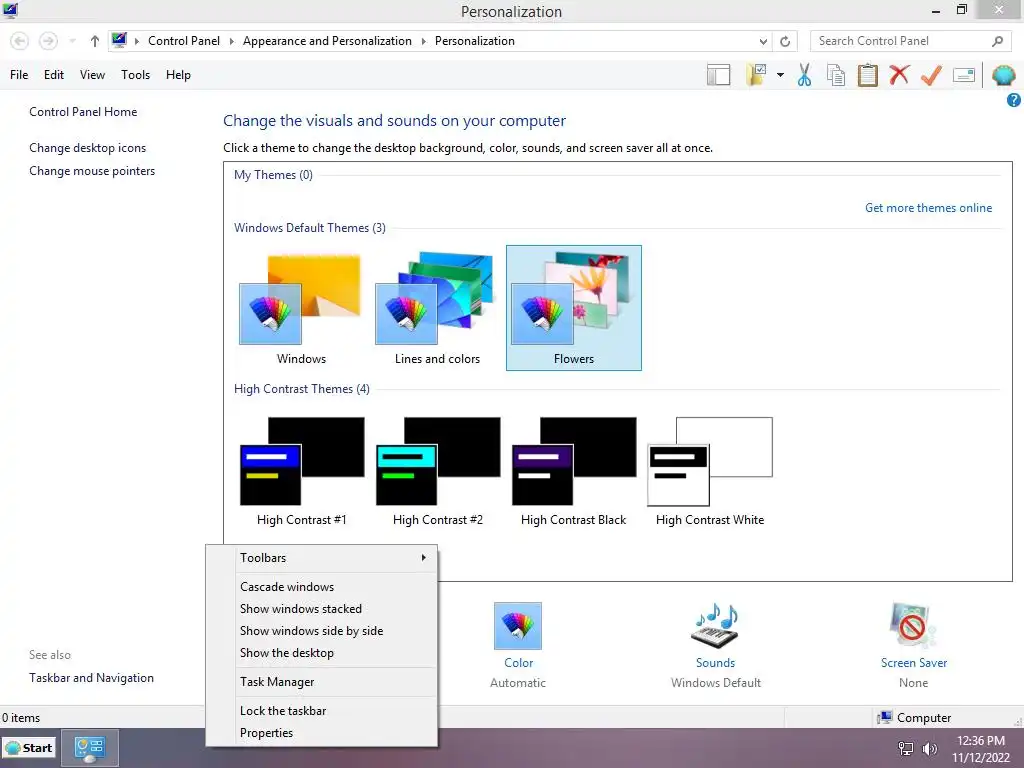Navigate to Control Panel breadcrumb

tap(184, 41)
